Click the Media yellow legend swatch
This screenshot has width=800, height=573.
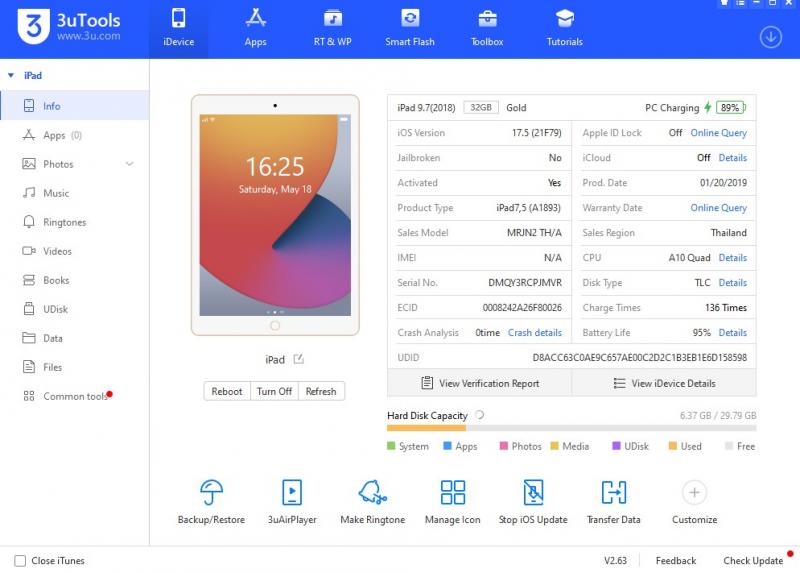click(x=555, y=446)
